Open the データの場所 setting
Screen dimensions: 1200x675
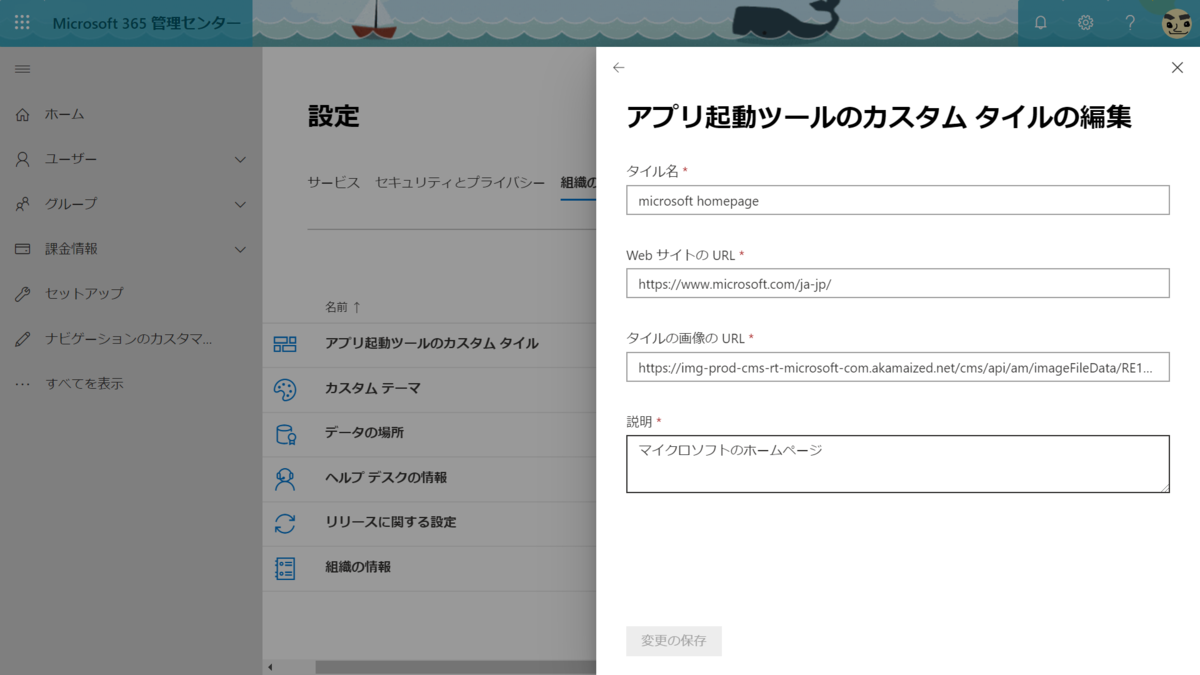click(364, 434)
